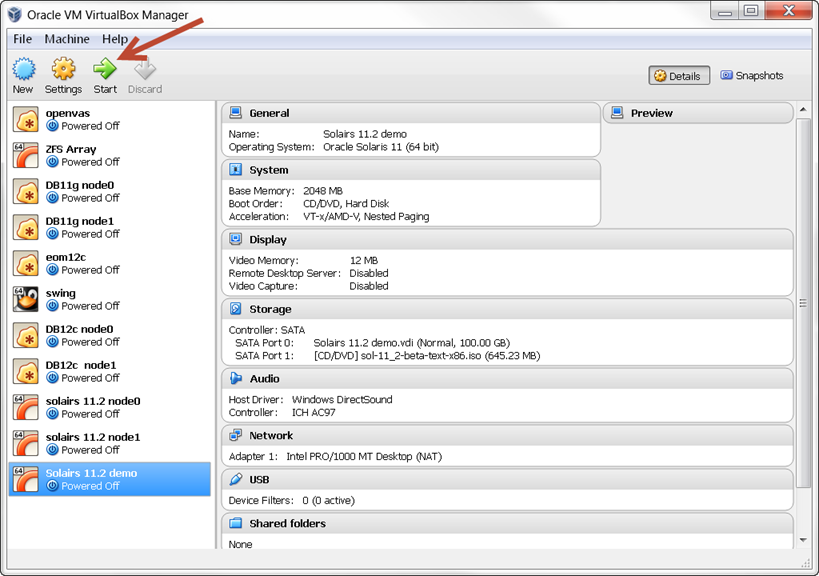Viewport: 819px width, 576px height.
Task: Click the Solairs 11.2 demo VM icon
Action: click(x=26, y=479)
